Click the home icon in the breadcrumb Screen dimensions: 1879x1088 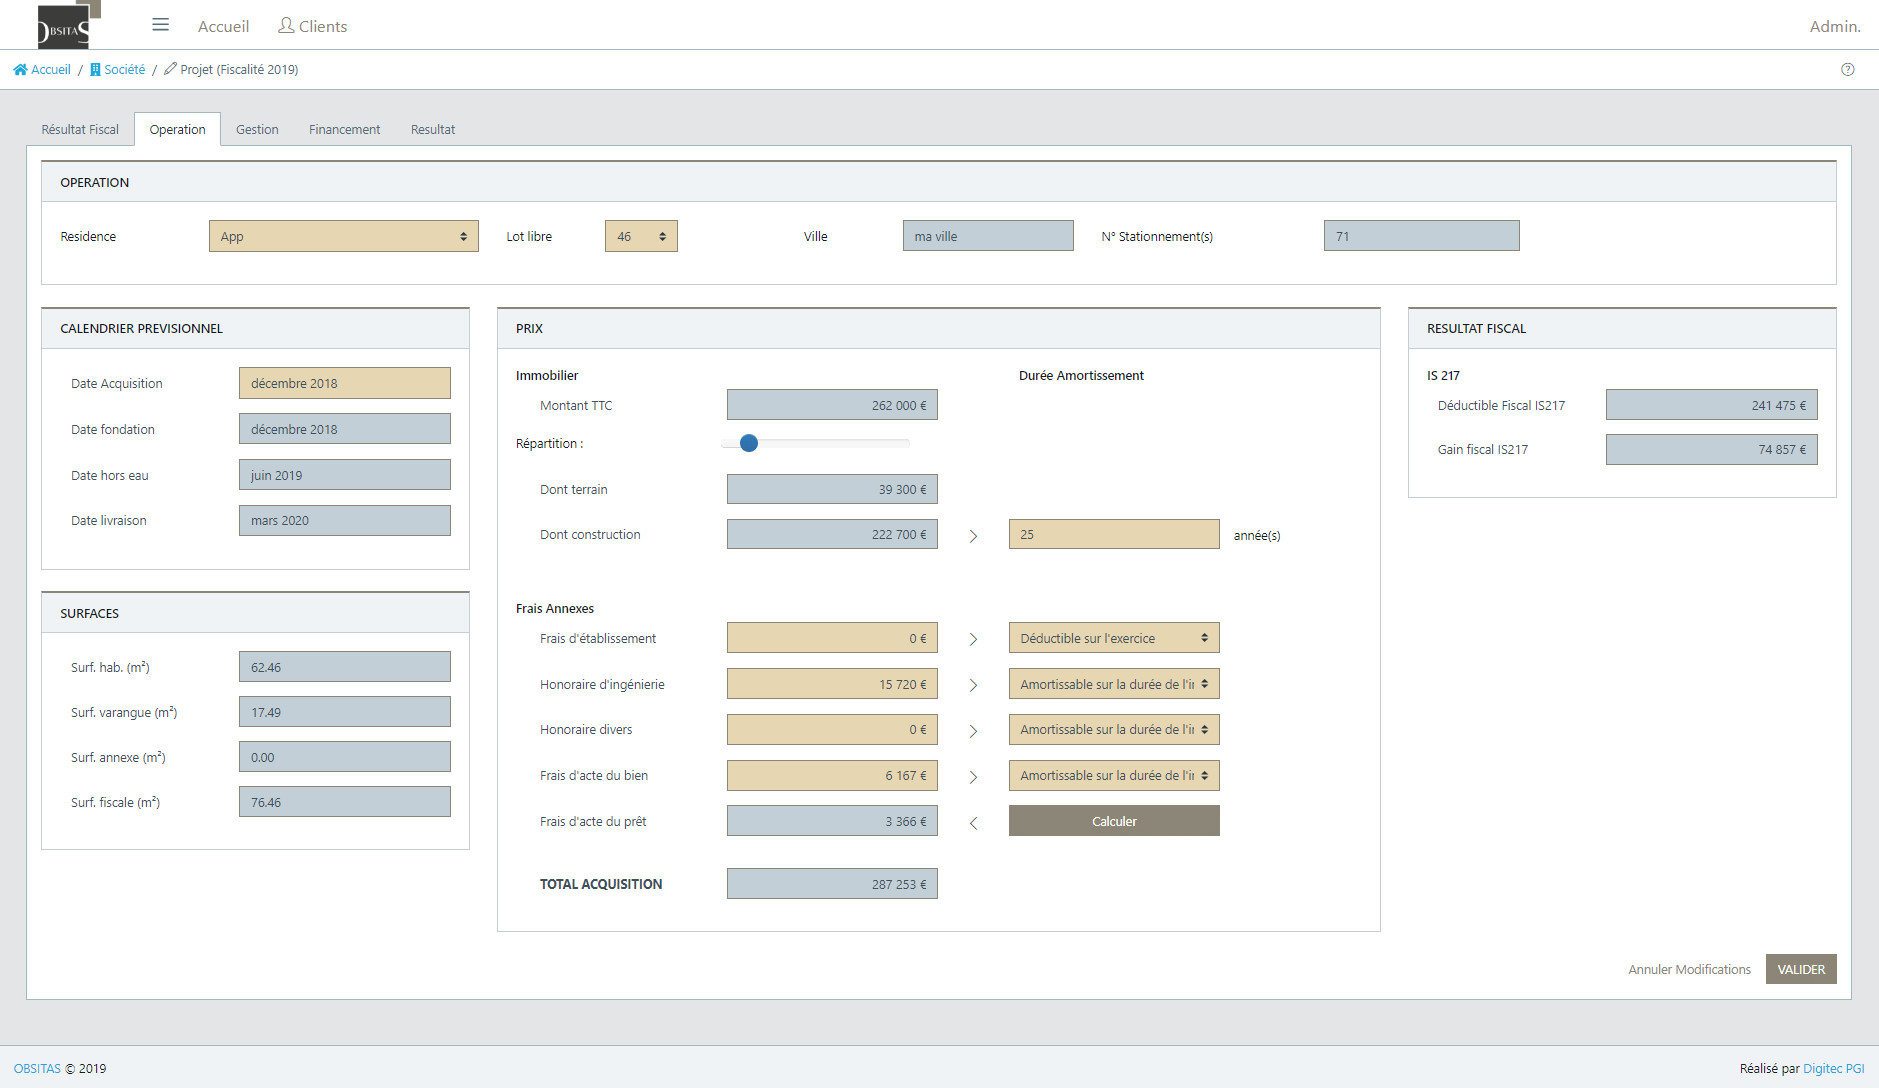[x=19, y=69]
